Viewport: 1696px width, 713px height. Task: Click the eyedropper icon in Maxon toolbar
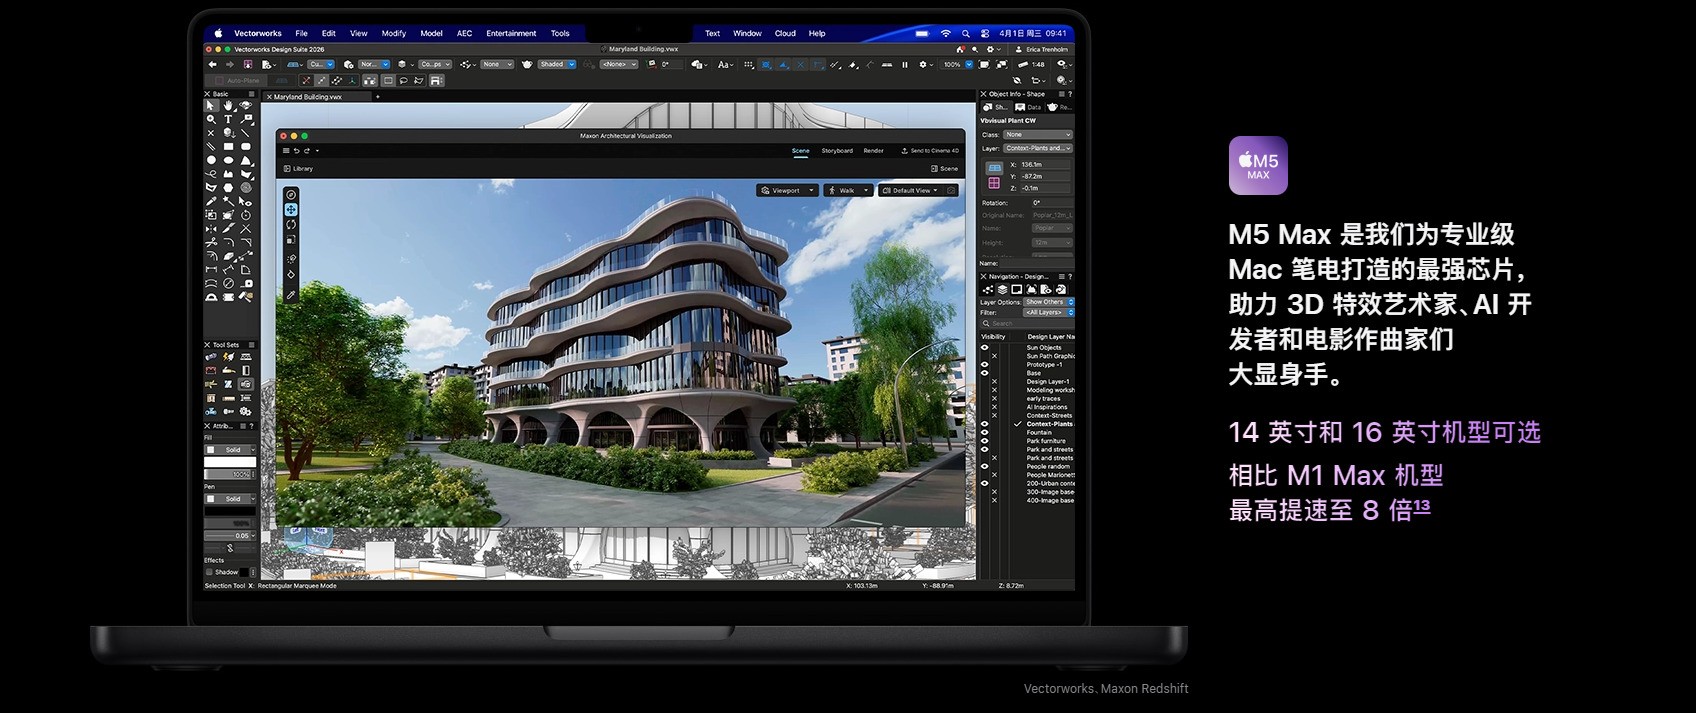(291, 295)
